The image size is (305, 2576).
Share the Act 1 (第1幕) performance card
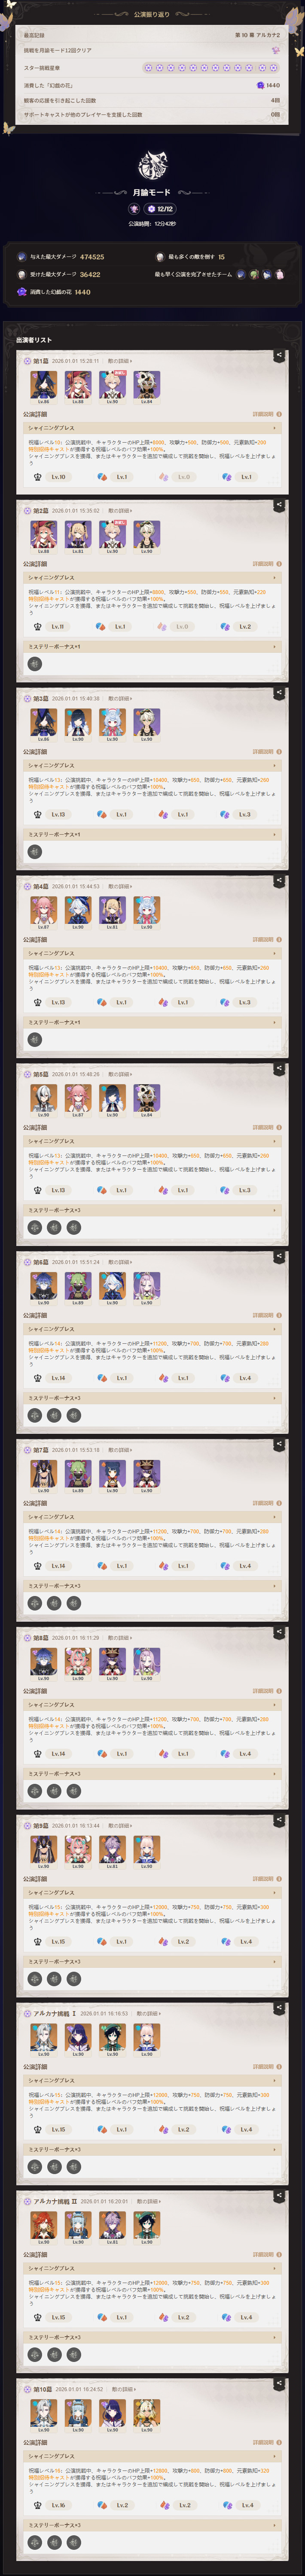pos(279,355)
